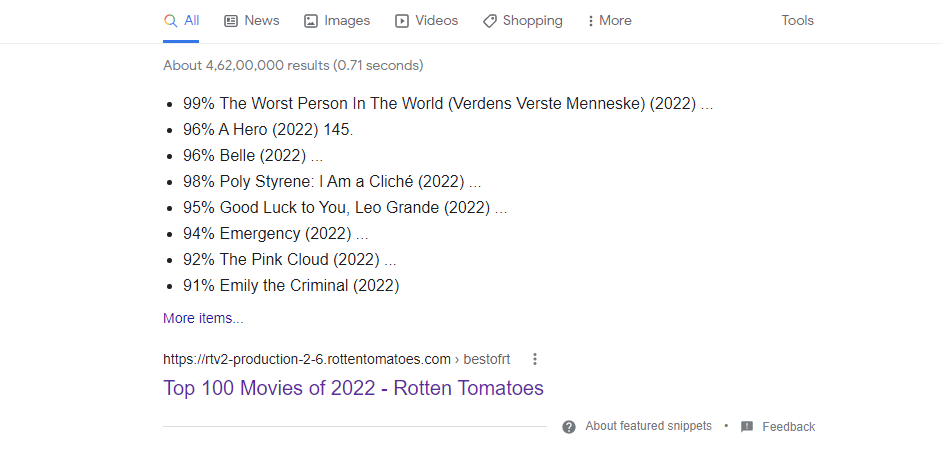947x455 pixels.
Task: Expand the More items link
Action: [203, 318]
